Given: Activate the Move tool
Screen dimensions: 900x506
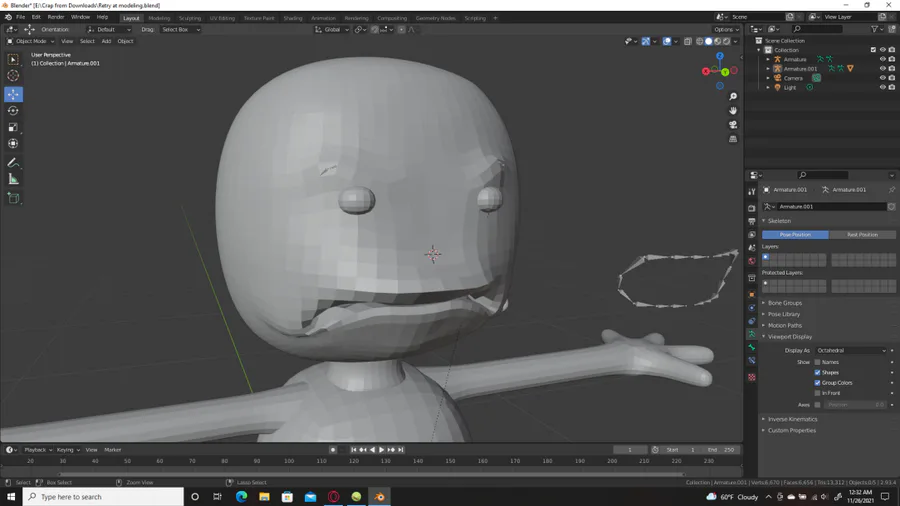Looking at the screenshot, I should pos(13,94).
